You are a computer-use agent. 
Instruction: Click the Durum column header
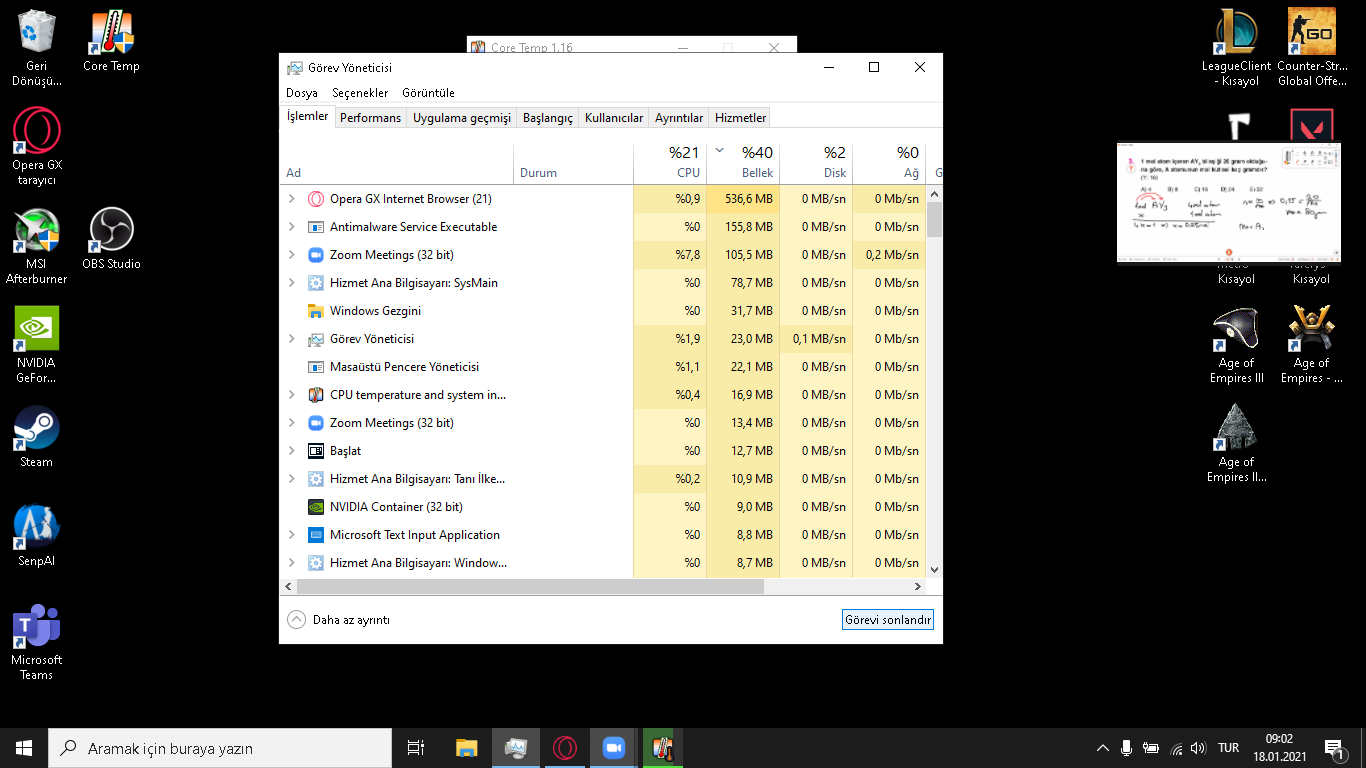pos(573,163)
